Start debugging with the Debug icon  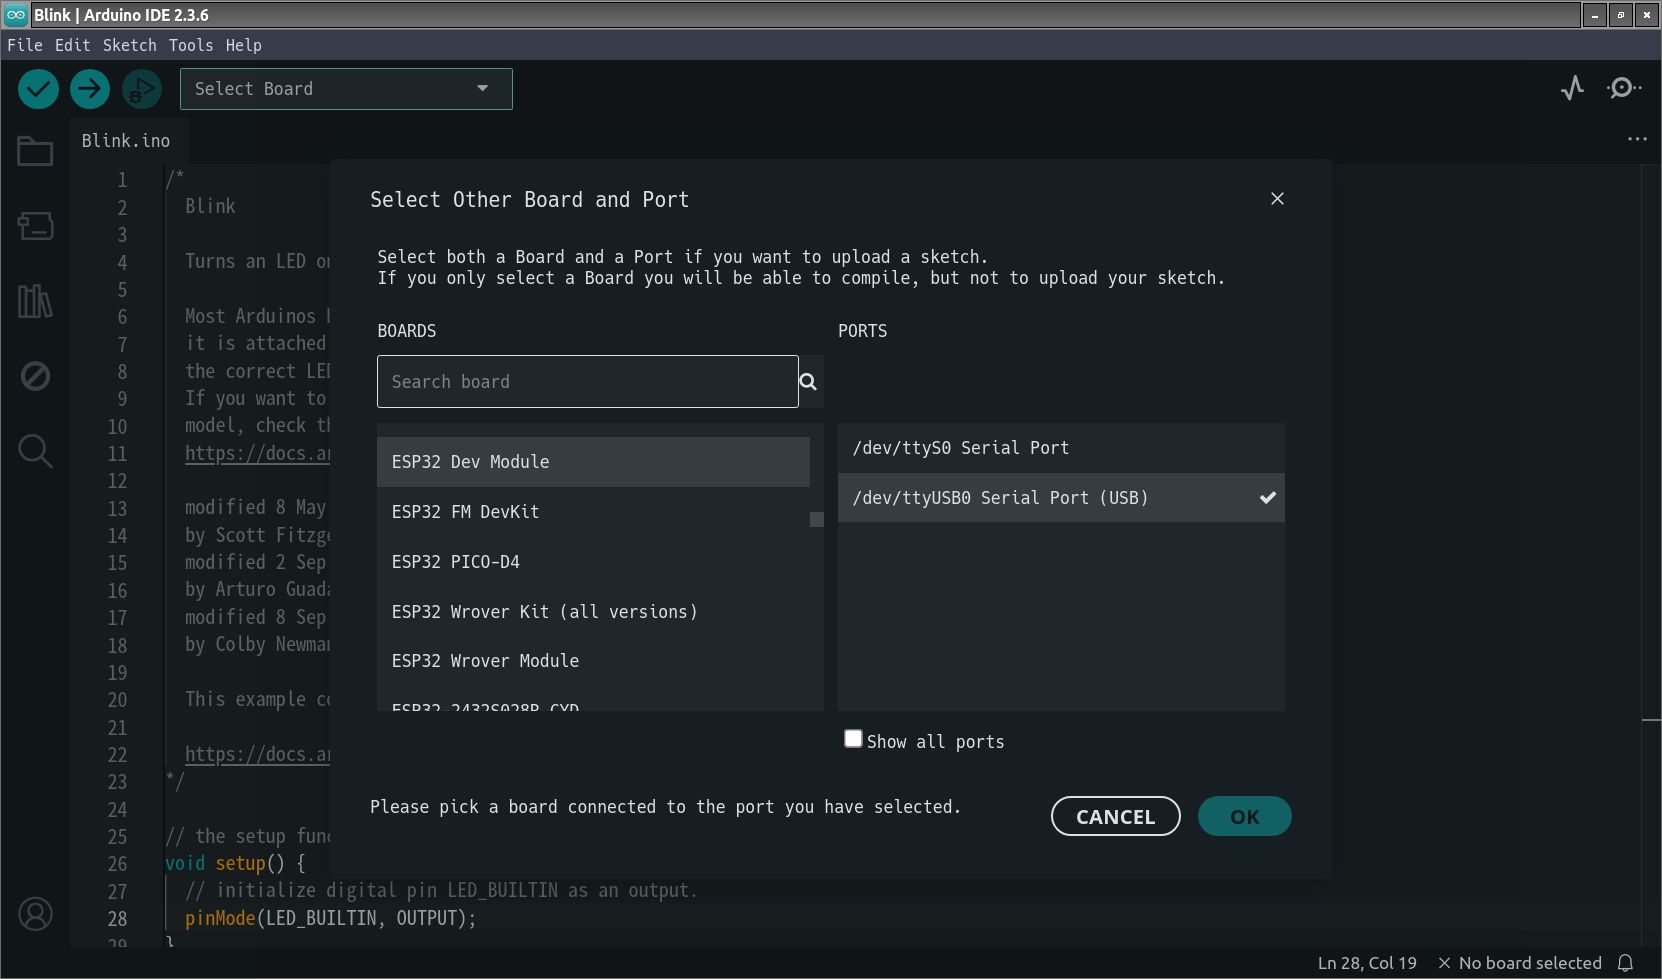coord(141,89)
